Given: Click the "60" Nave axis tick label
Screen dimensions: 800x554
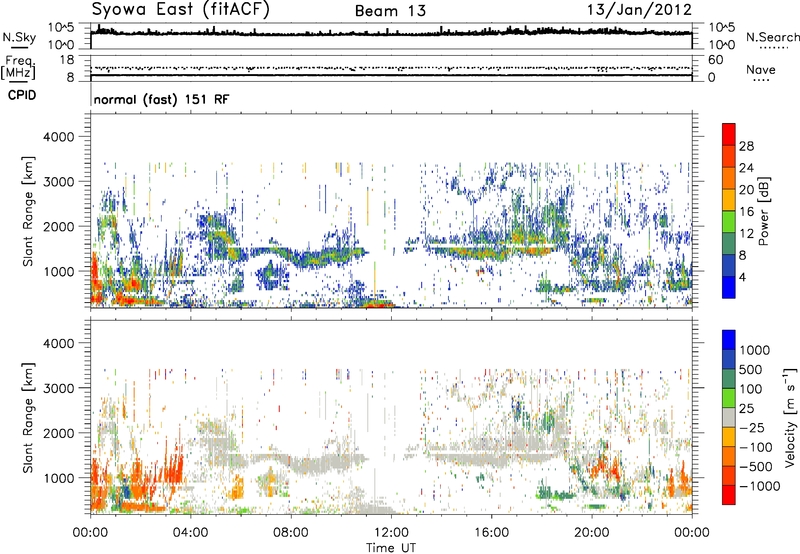Looking at the screenshot, I should (x=715, y=60).
